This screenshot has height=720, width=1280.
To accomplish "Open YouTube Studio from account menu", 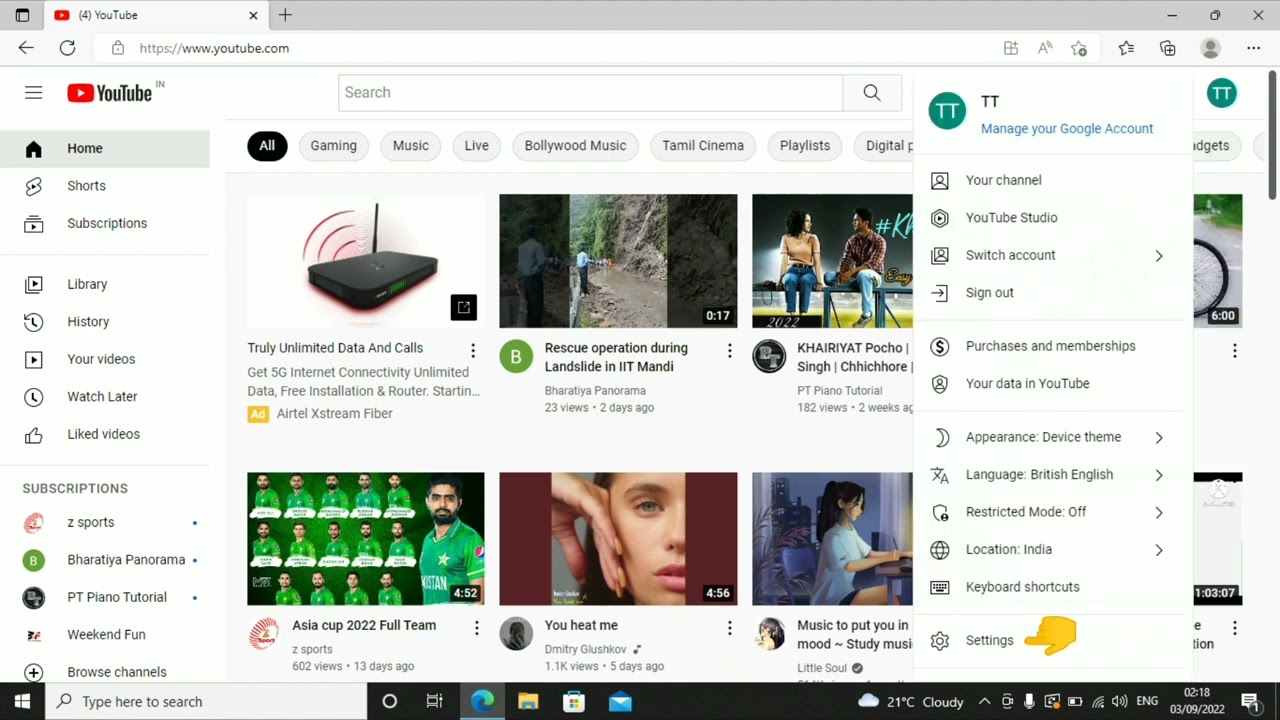I will (1048, 218).
